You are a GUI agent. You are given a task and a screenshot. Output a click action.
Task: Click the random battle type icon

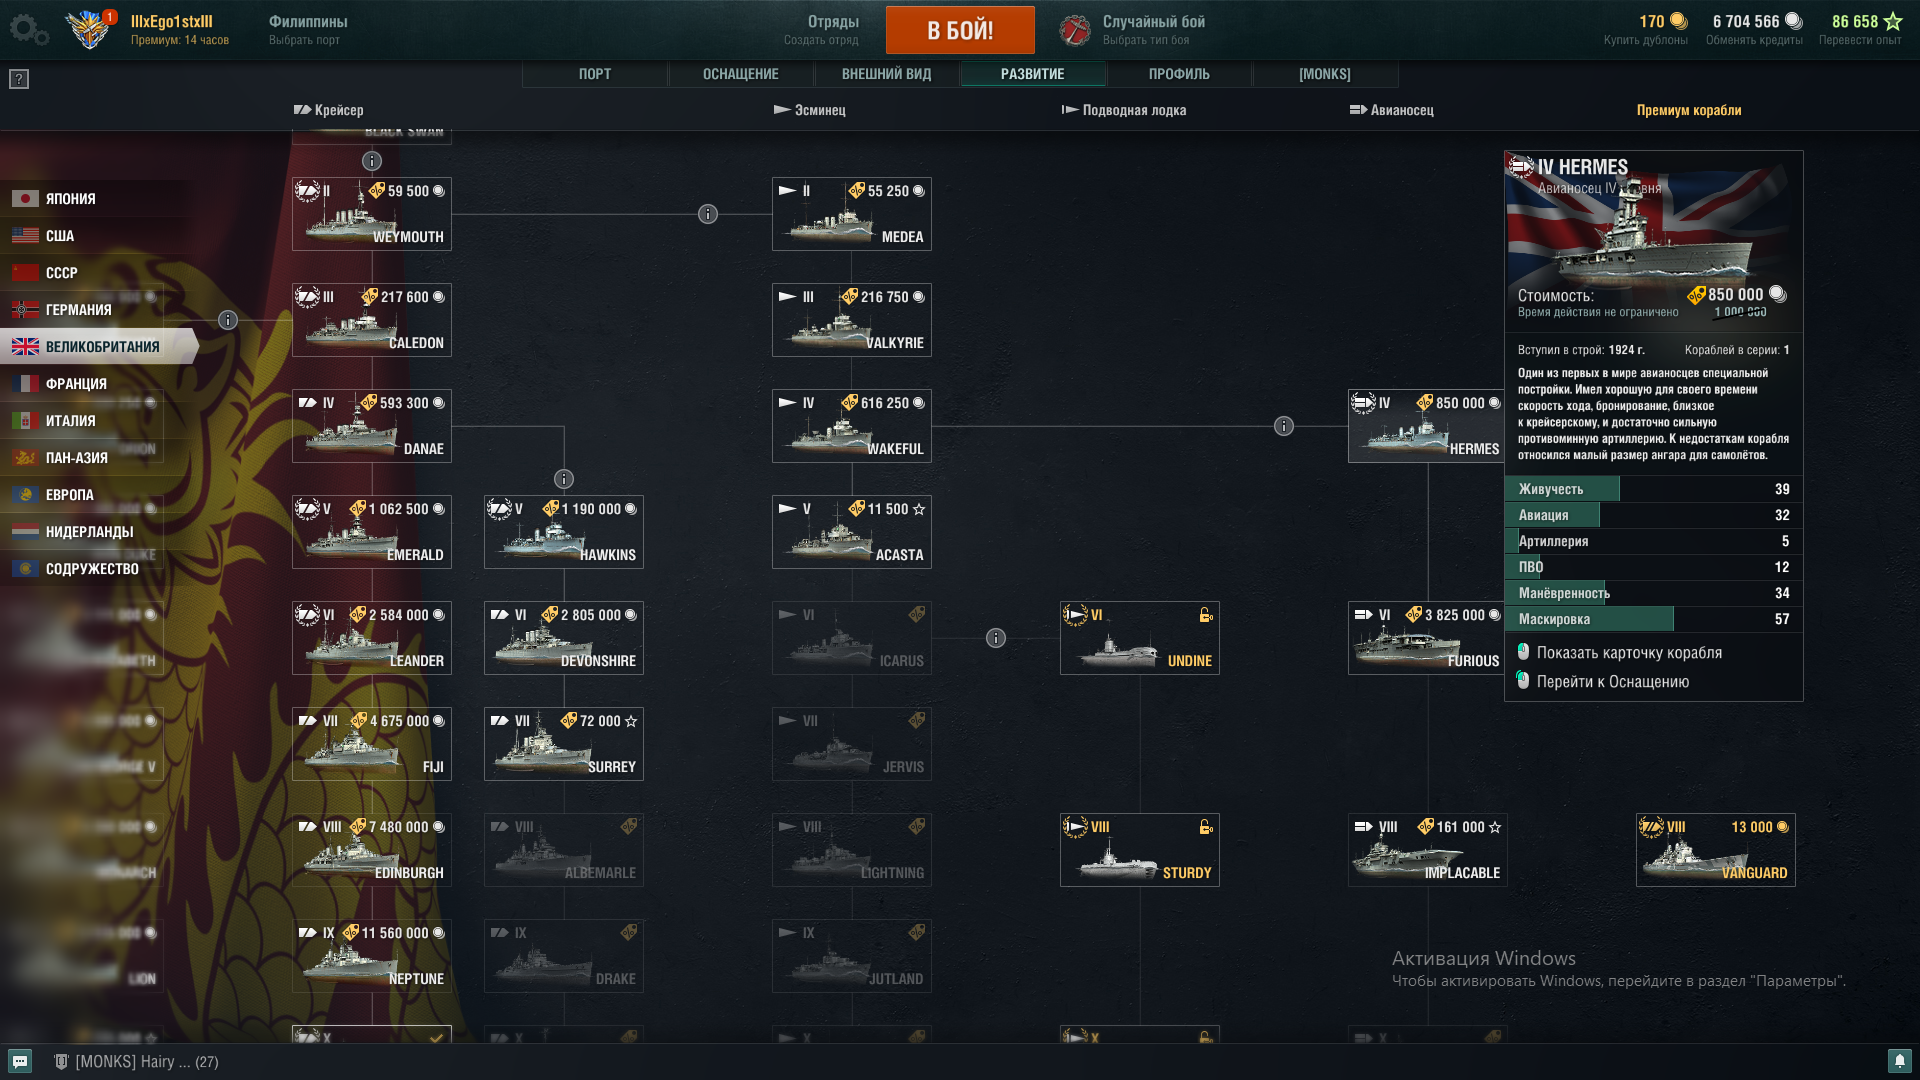coord(1075,30)
